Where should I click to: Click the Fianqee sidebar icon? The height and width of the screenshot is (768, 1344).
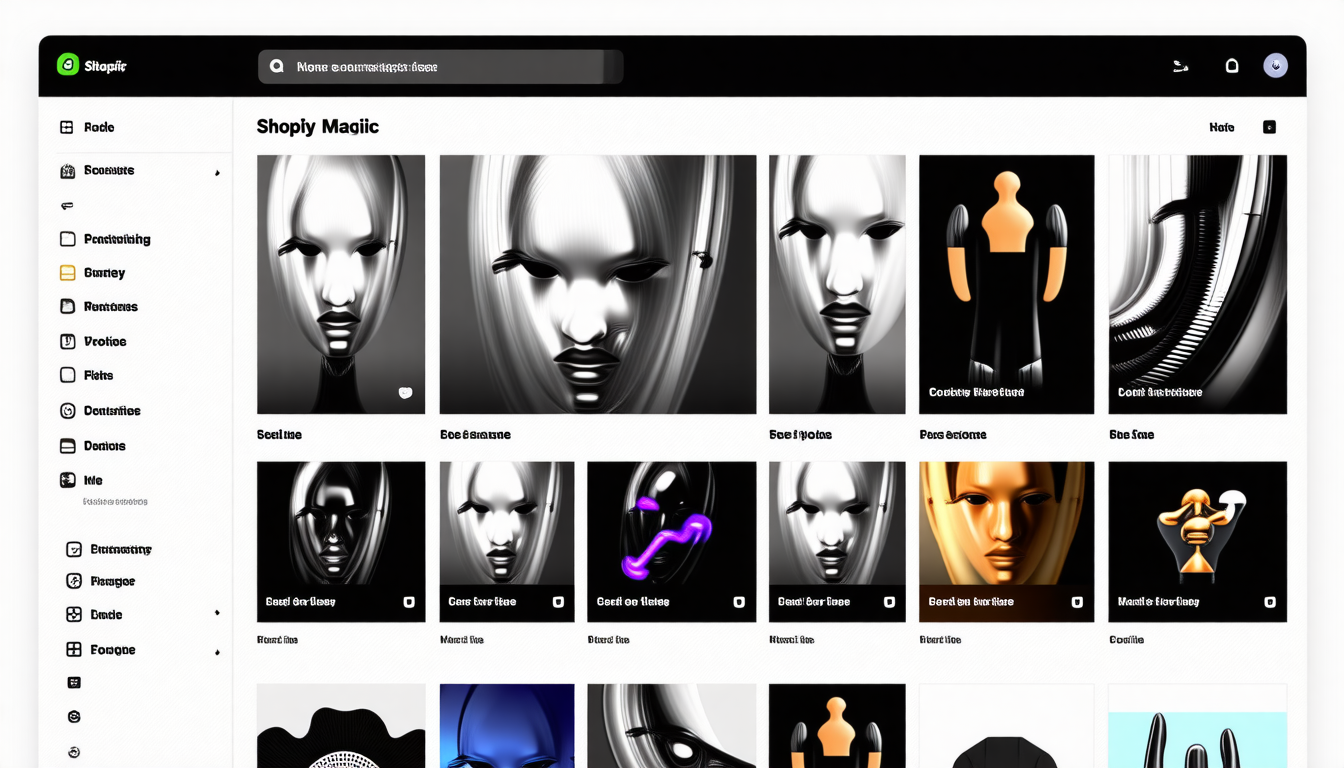pos(73,581)
